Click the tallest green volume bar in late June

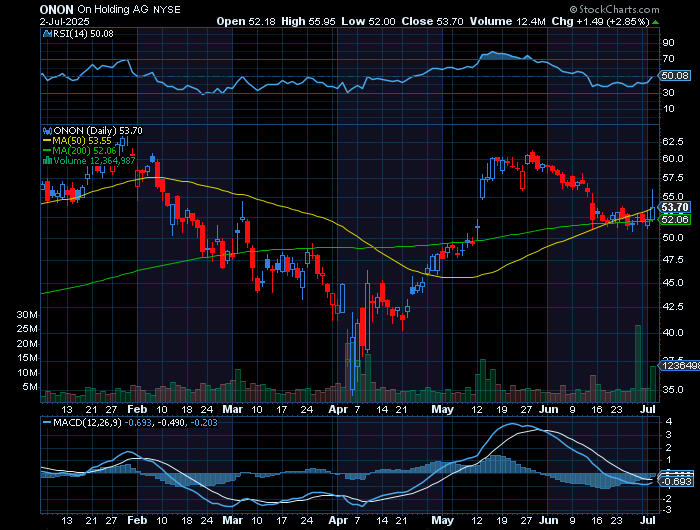(638, 363)
